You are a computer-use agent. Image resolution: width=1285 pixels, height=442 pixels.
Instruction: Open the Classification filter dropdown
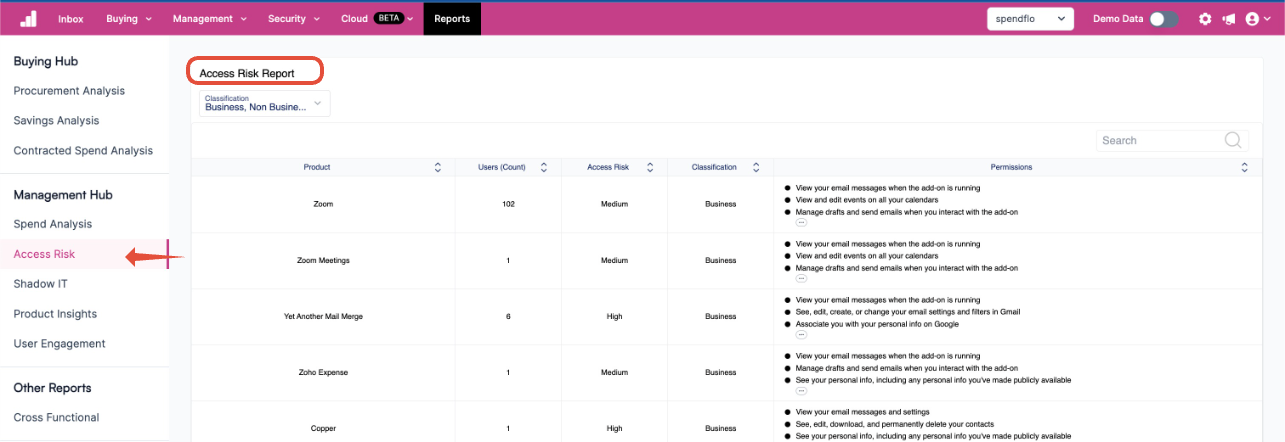click(265, 103)
